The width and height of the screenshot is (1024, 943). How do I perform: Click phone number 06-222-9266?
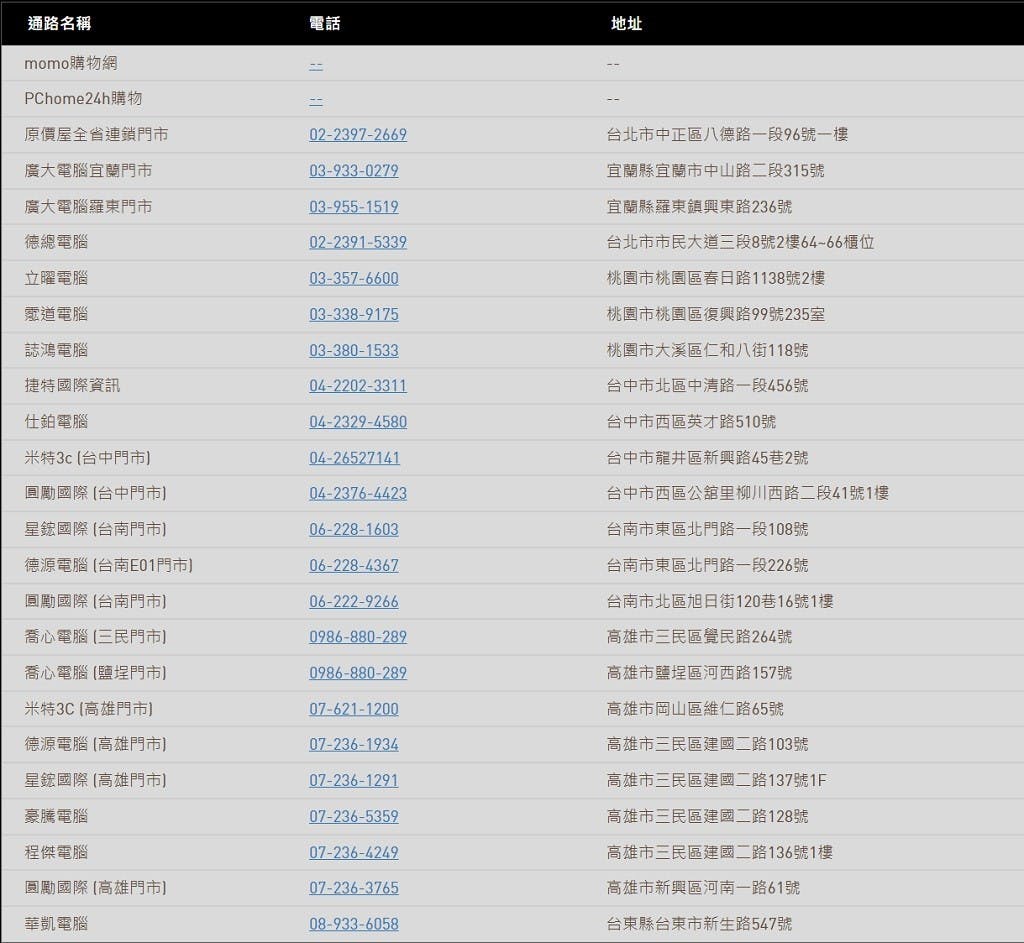click(354, 601)
